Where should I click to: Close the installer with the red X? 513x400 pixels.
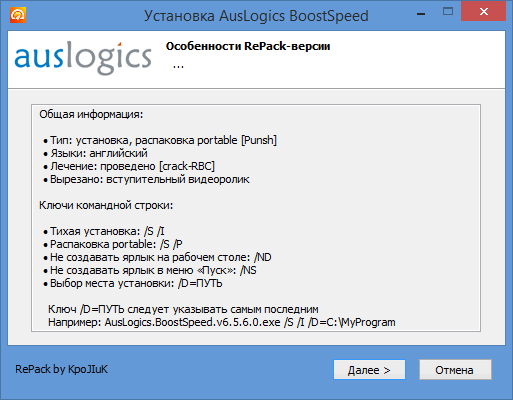(483, 12)
